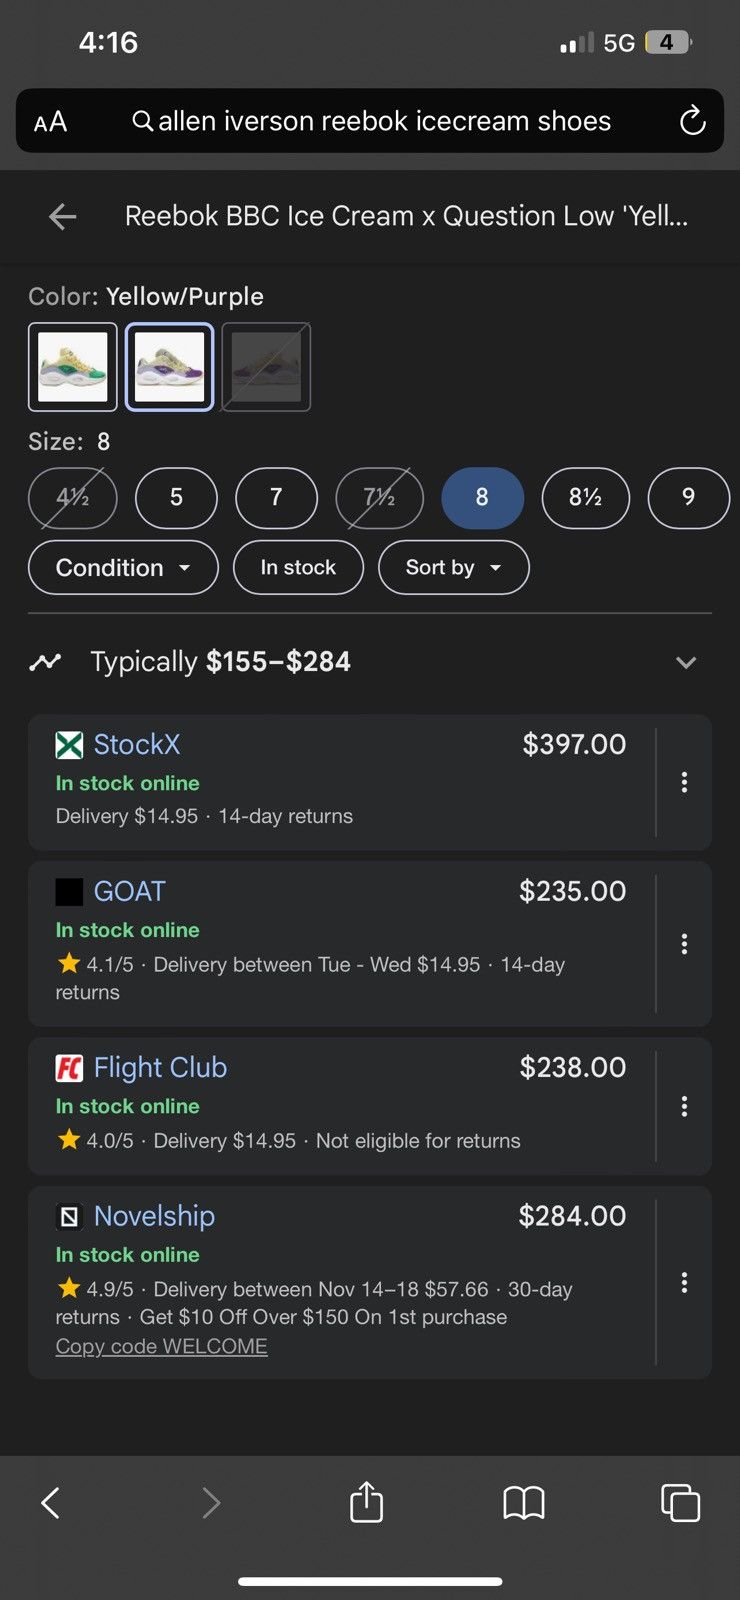740x1600 pixels.
Task: Open three-dot menu for Novelship listing
Action: 684,1282
